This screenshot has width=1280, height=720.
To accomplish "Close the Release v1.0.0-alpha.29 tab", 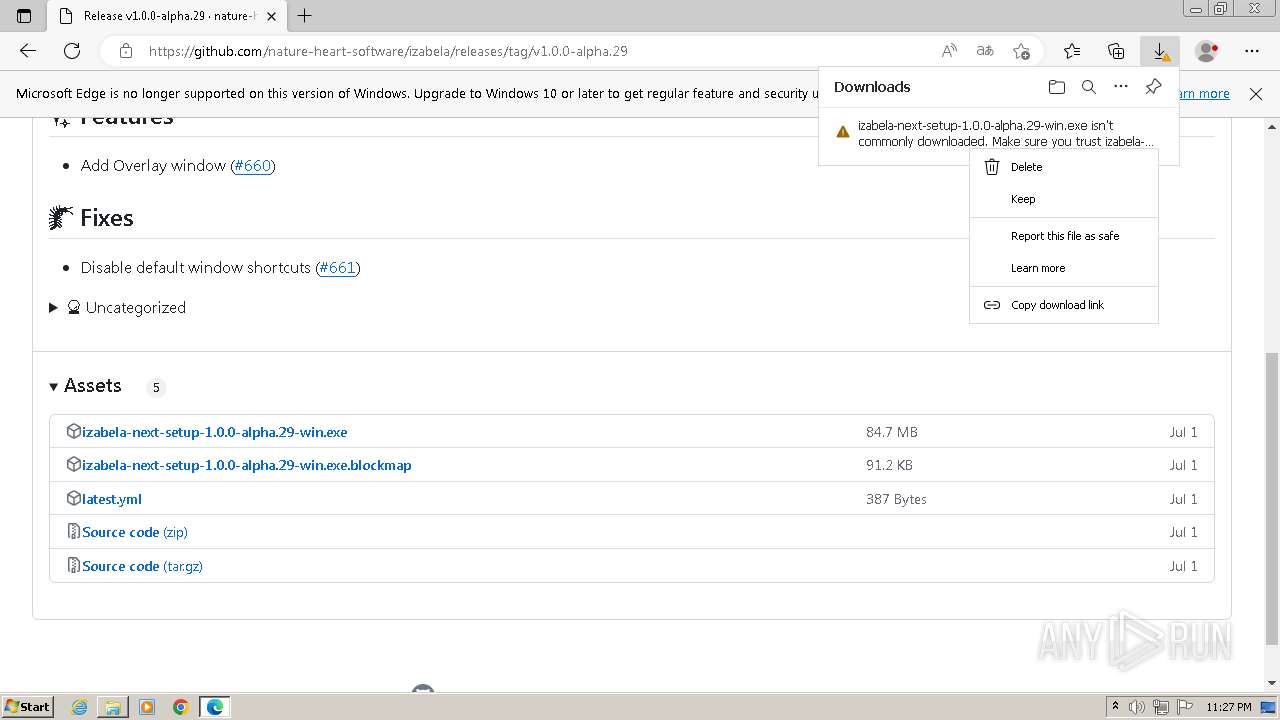I will tap(271, 16).
